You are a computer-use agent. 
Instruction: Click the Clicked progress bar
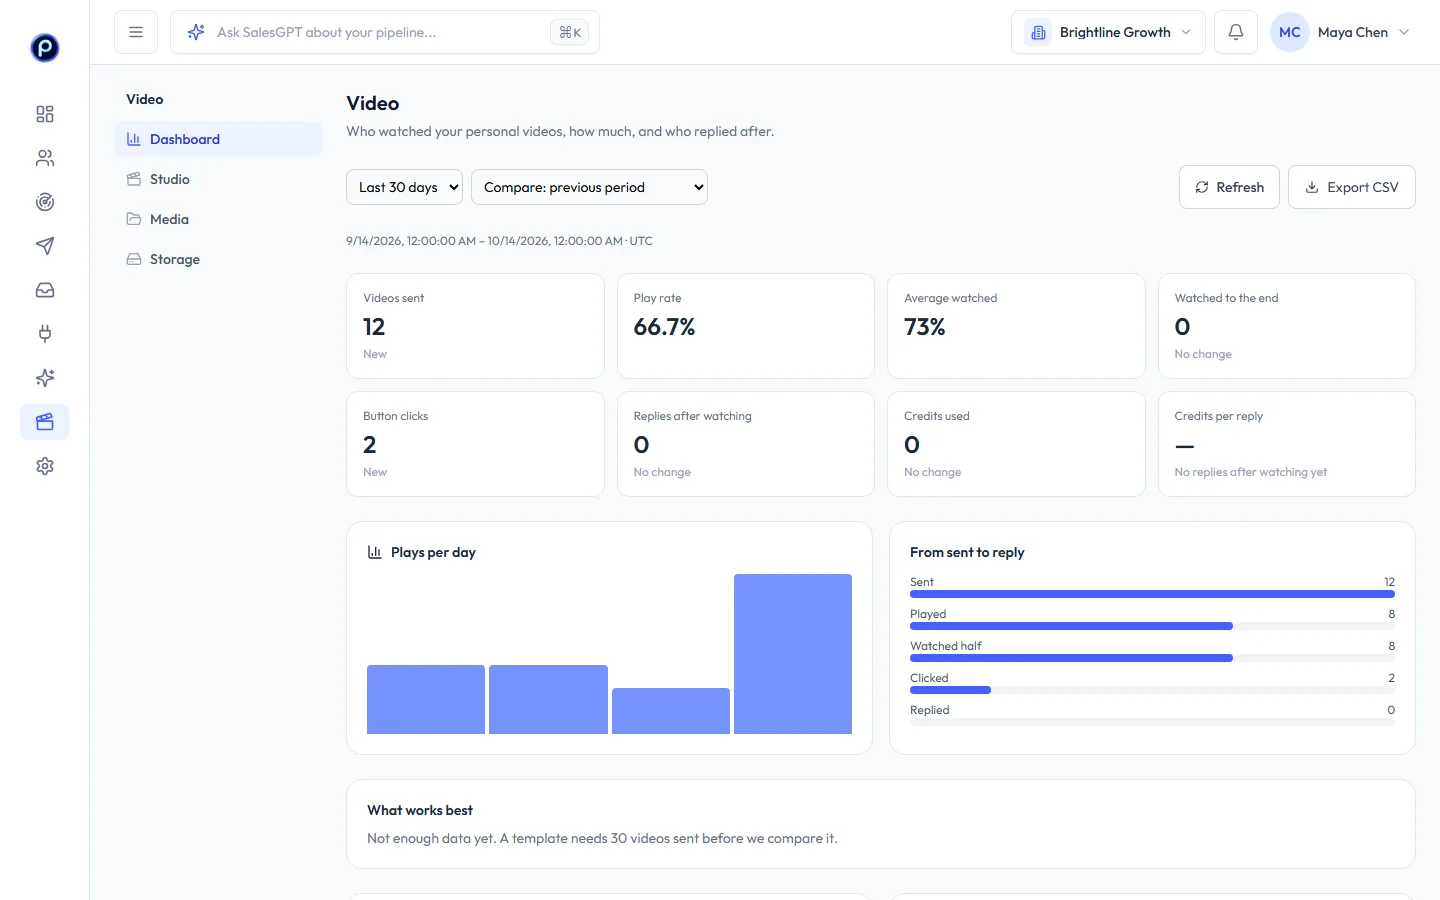pos(1152,690)
